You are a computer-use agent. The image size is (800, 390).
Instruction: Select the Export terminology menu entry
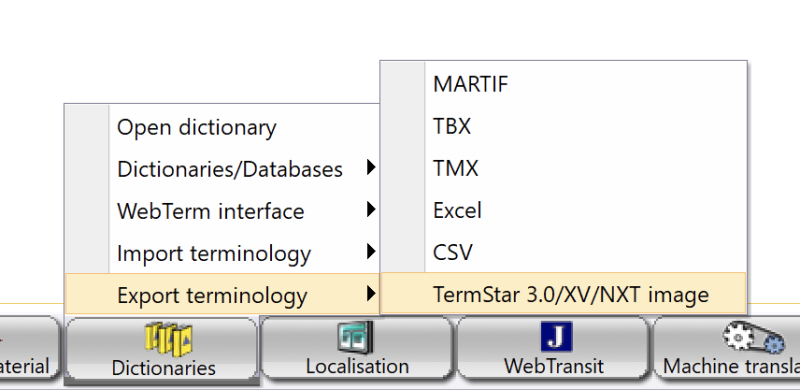click(x=222, y=294)
